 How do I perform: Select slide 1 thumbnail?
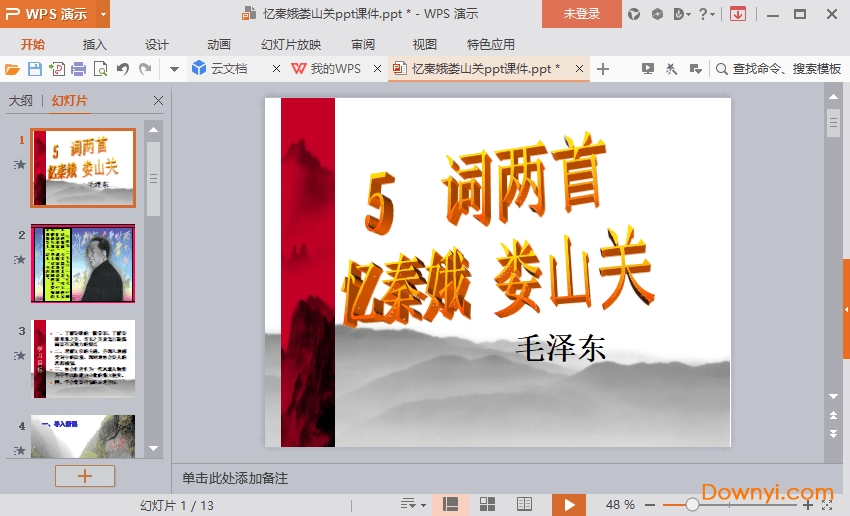click(83, 168)
